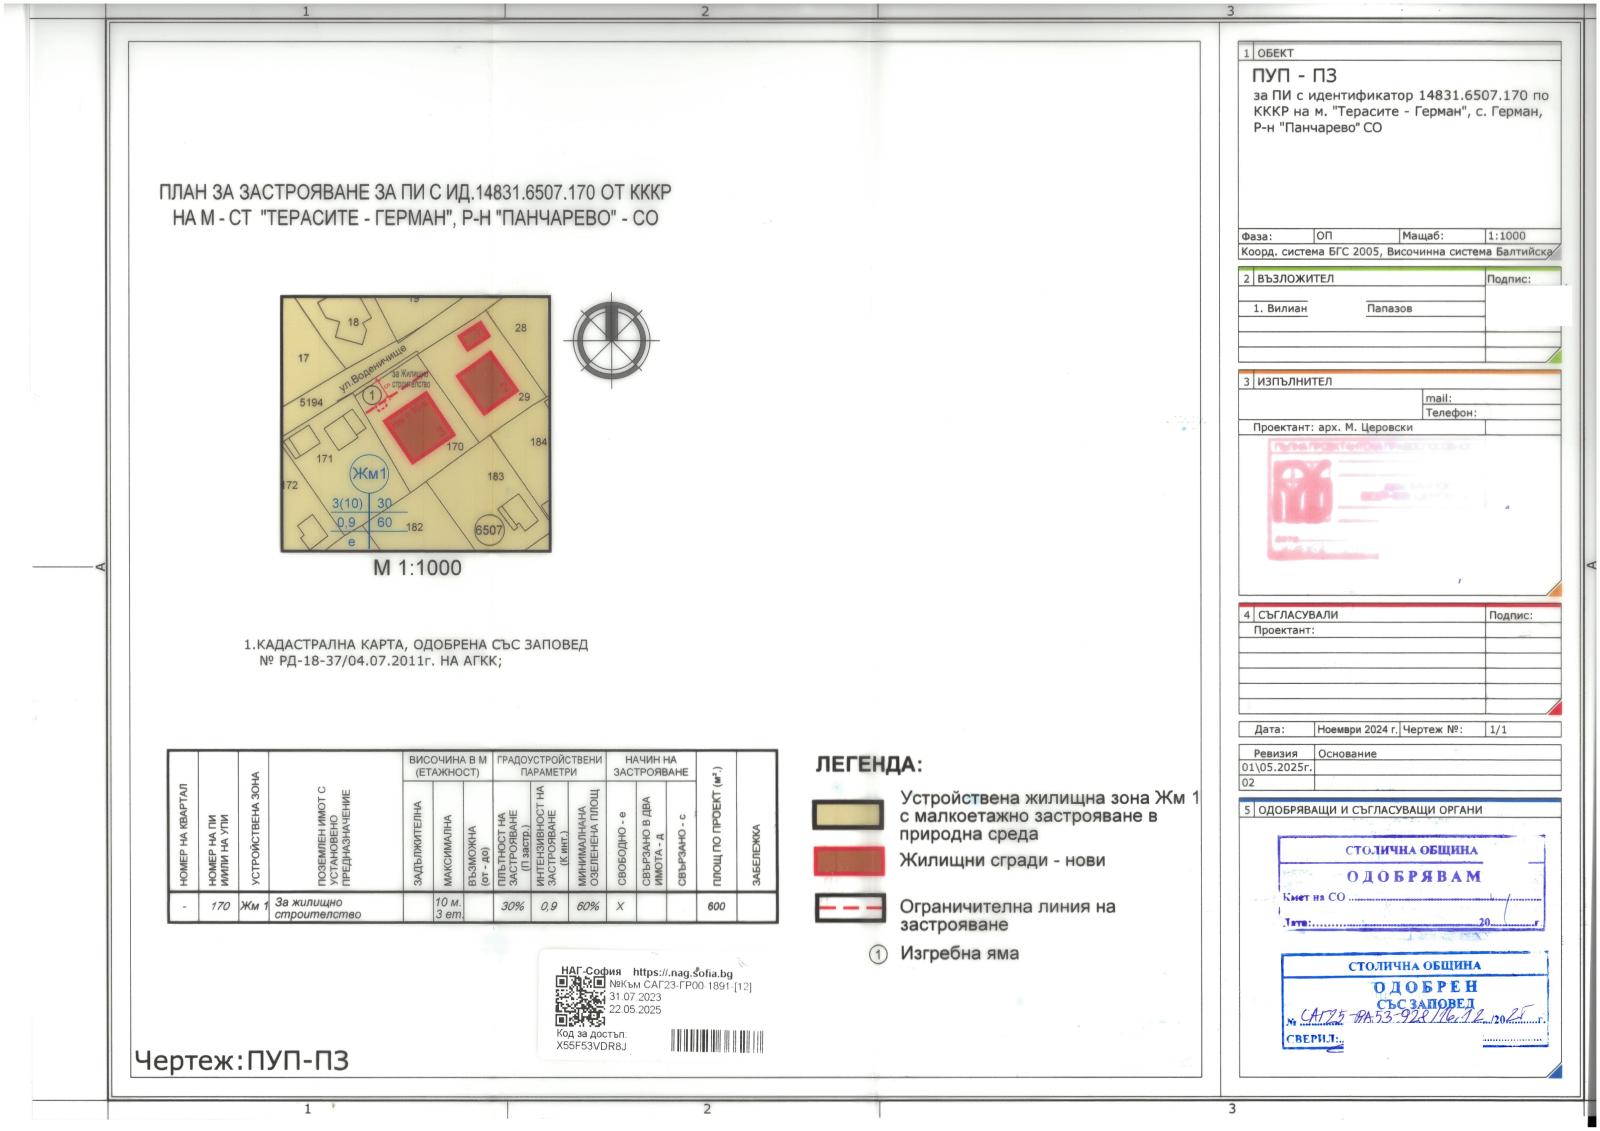Click the small red building near plot 28
The height and width of the screenshot is (1131, 1600).
(x=473, y=335)
